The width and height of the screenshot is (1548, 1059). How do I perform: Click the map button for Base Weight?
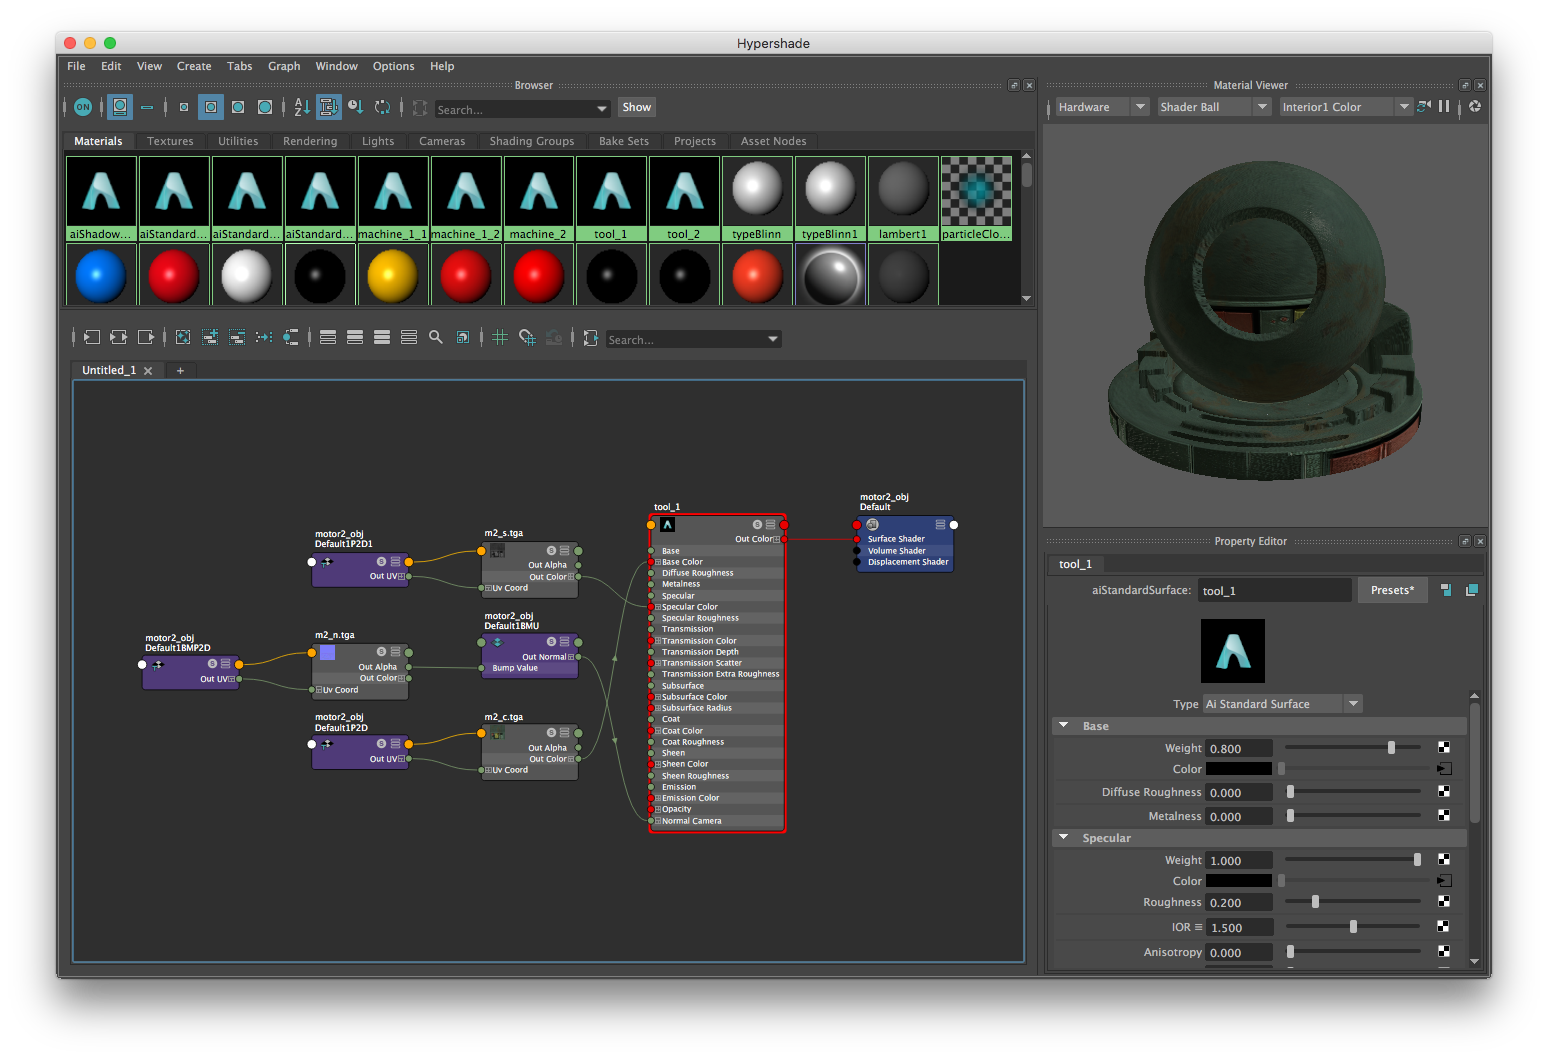1444,747
